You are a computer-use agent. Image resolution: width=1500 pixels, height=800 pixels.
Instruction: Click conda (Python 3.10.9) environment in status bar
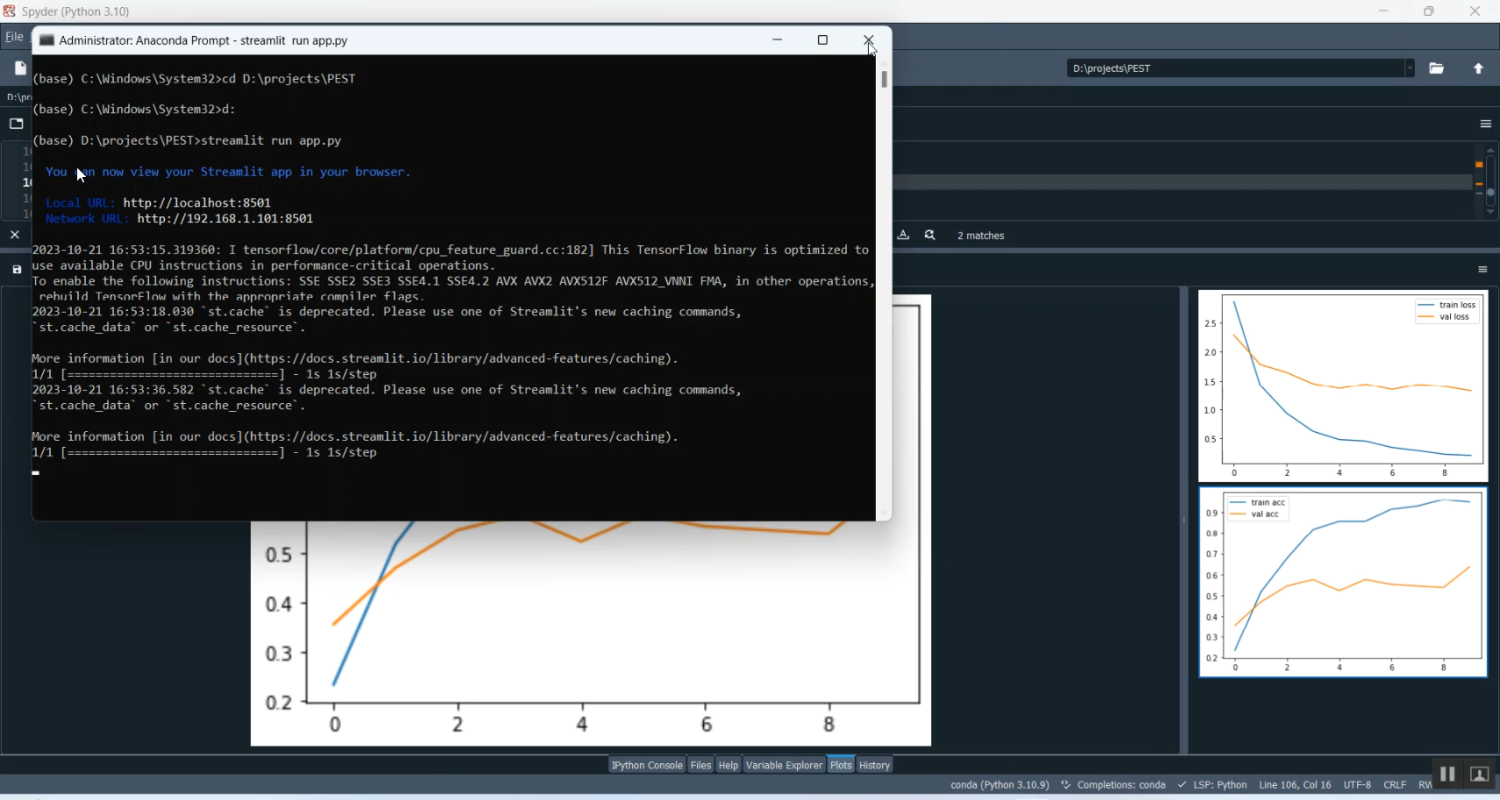999,785
